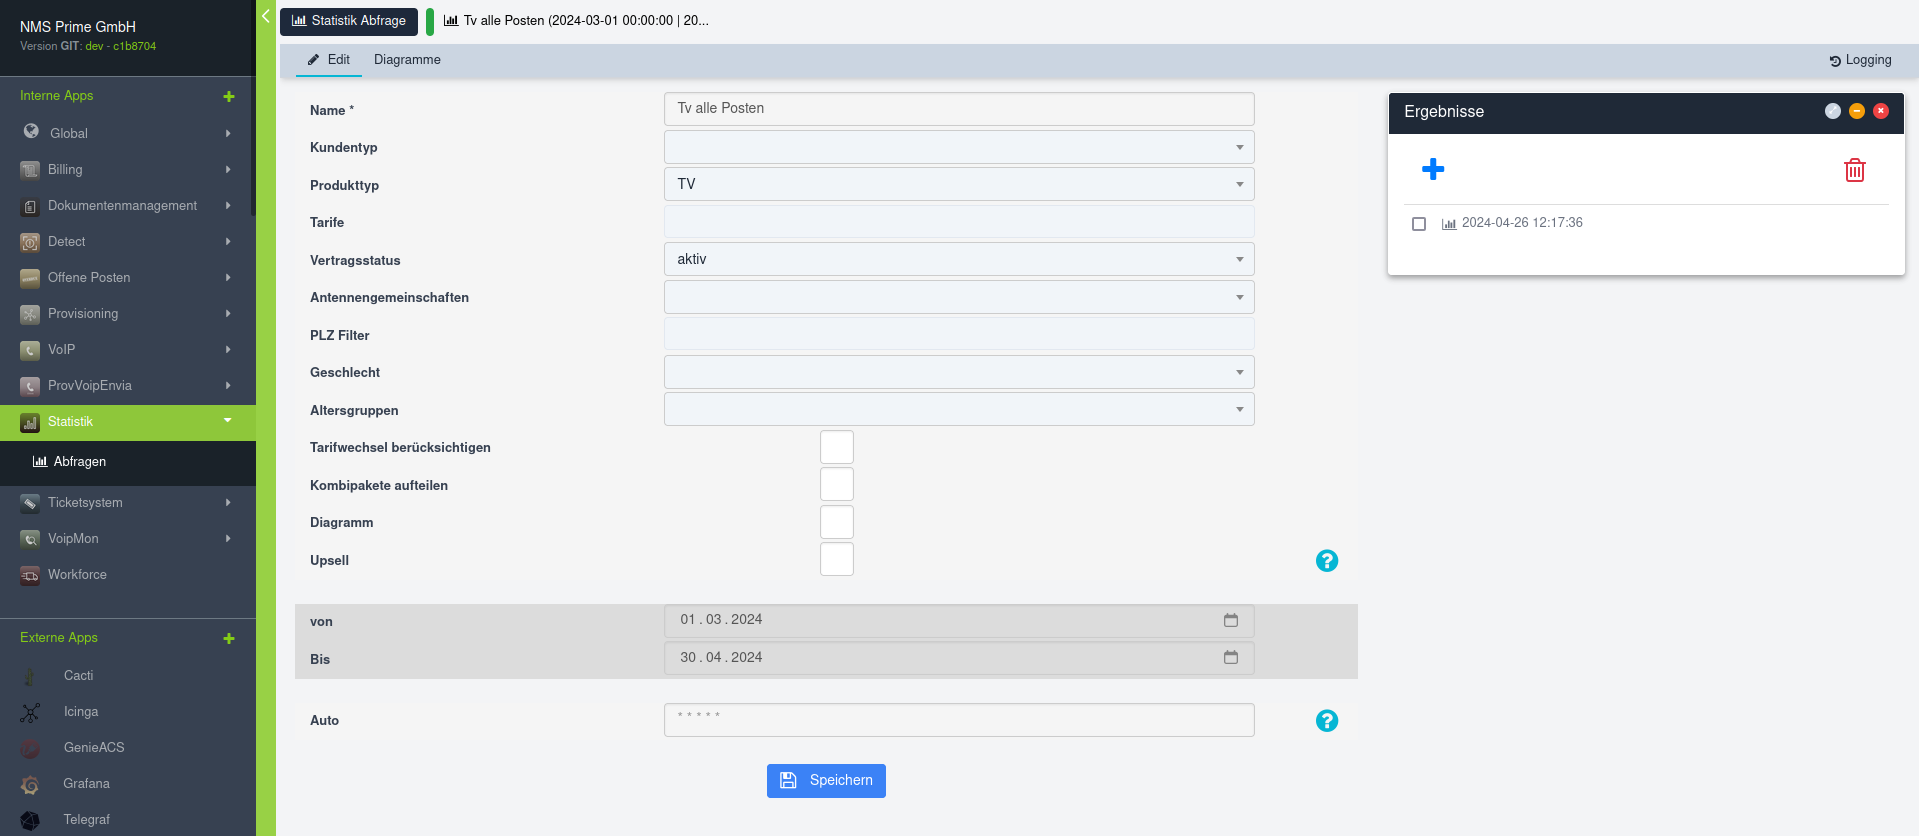Image resolution: width=1919 pixels, height=836 pixels.
Task: Open the Kundentyp dropdown
Action: coord(959,147)
